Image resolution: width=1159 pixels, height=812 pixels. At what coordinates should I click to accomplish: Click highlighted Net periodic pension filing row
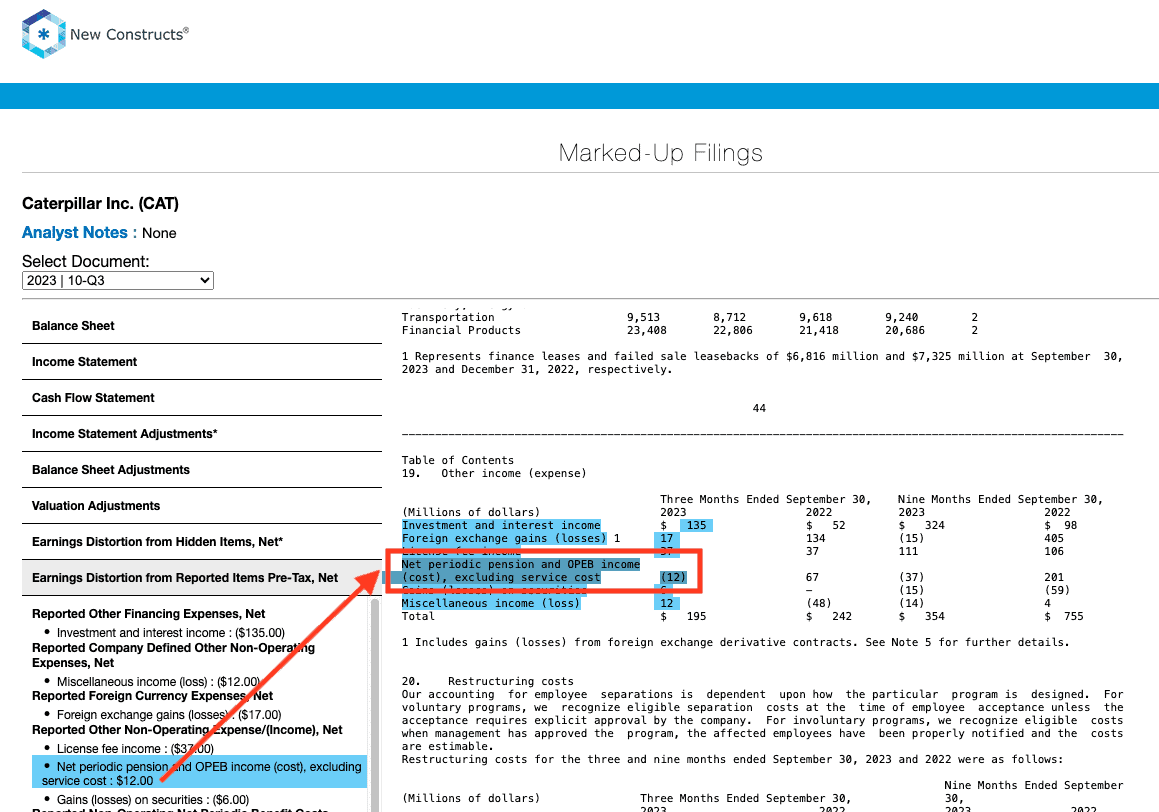coord(520,571)
